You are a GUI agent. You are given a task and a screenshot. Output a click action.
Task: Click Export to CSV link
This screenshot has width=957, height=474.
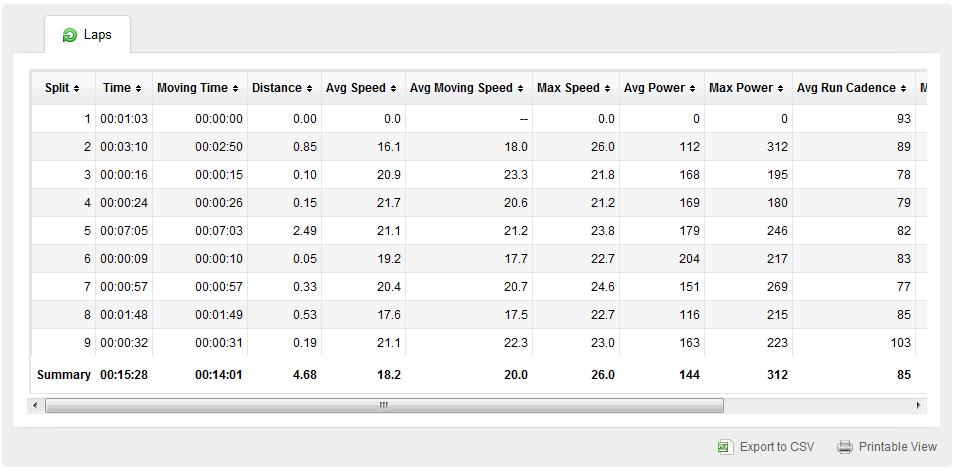[776, 447]
